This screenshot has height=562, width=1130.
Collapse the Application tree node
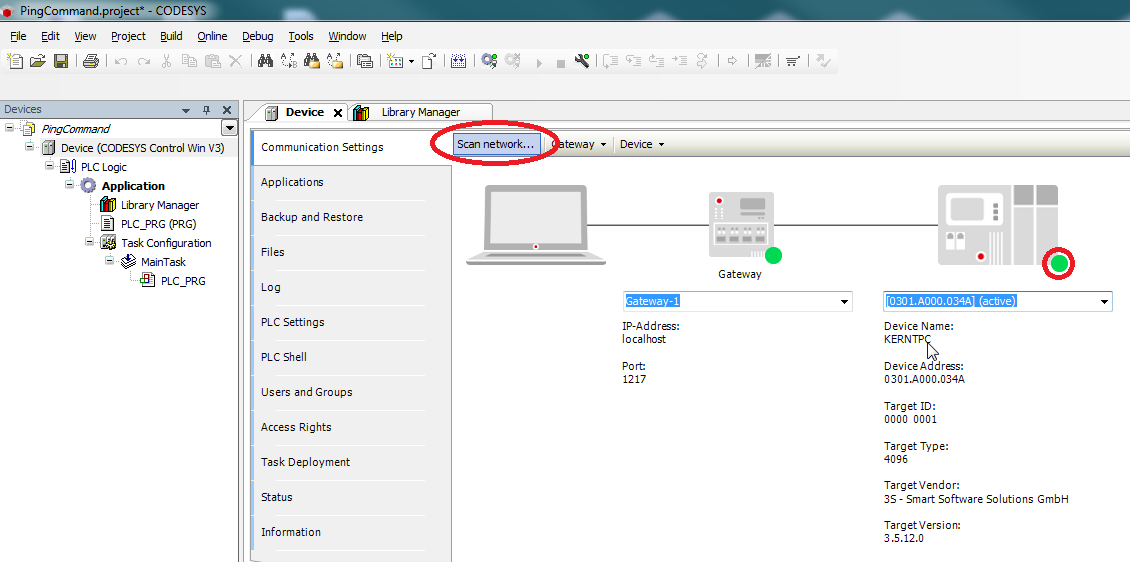tap(70, 186)
